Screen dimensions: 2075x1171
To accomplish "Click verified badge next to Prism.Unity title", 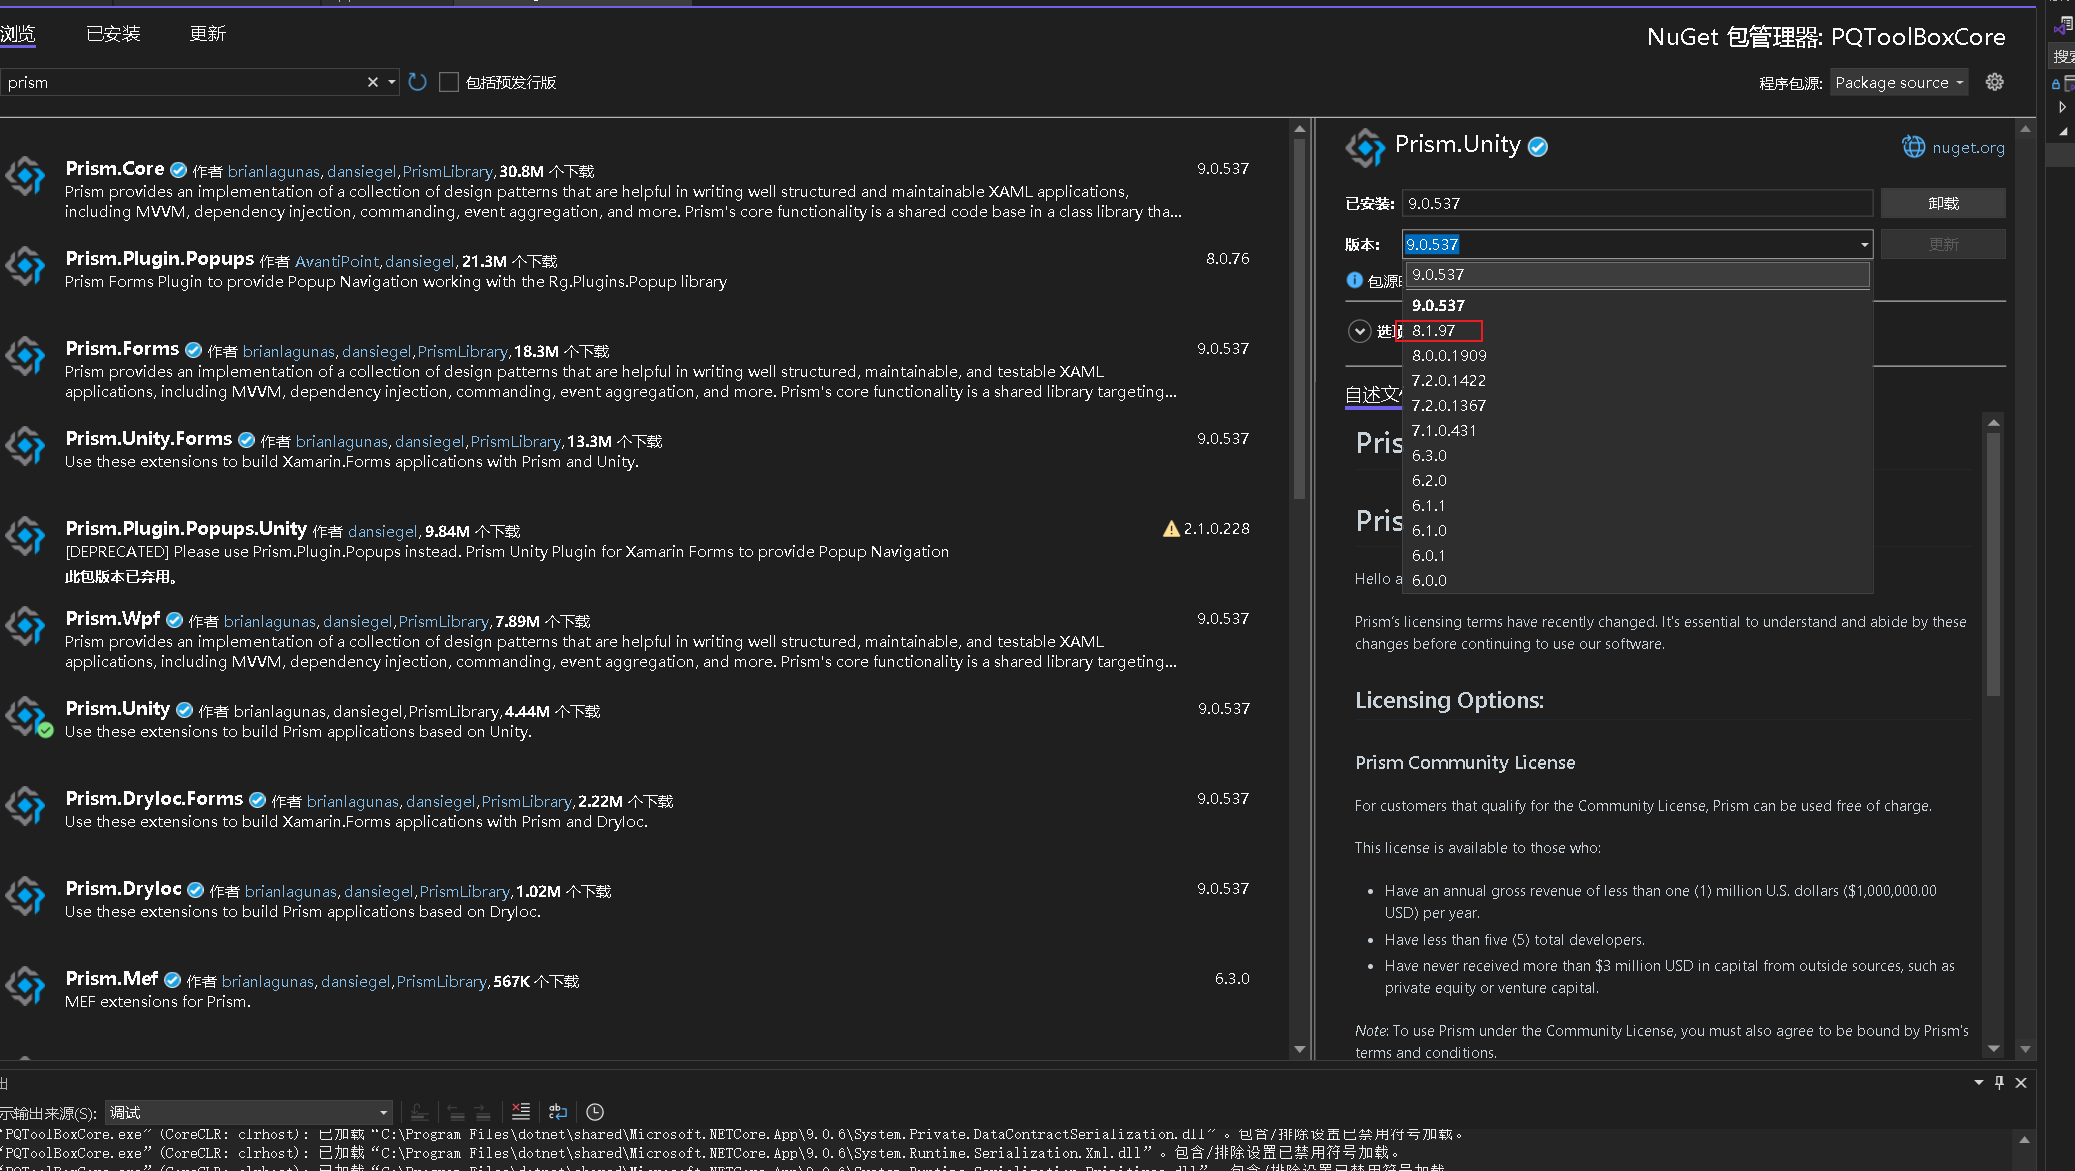I will click(1538, 147).
